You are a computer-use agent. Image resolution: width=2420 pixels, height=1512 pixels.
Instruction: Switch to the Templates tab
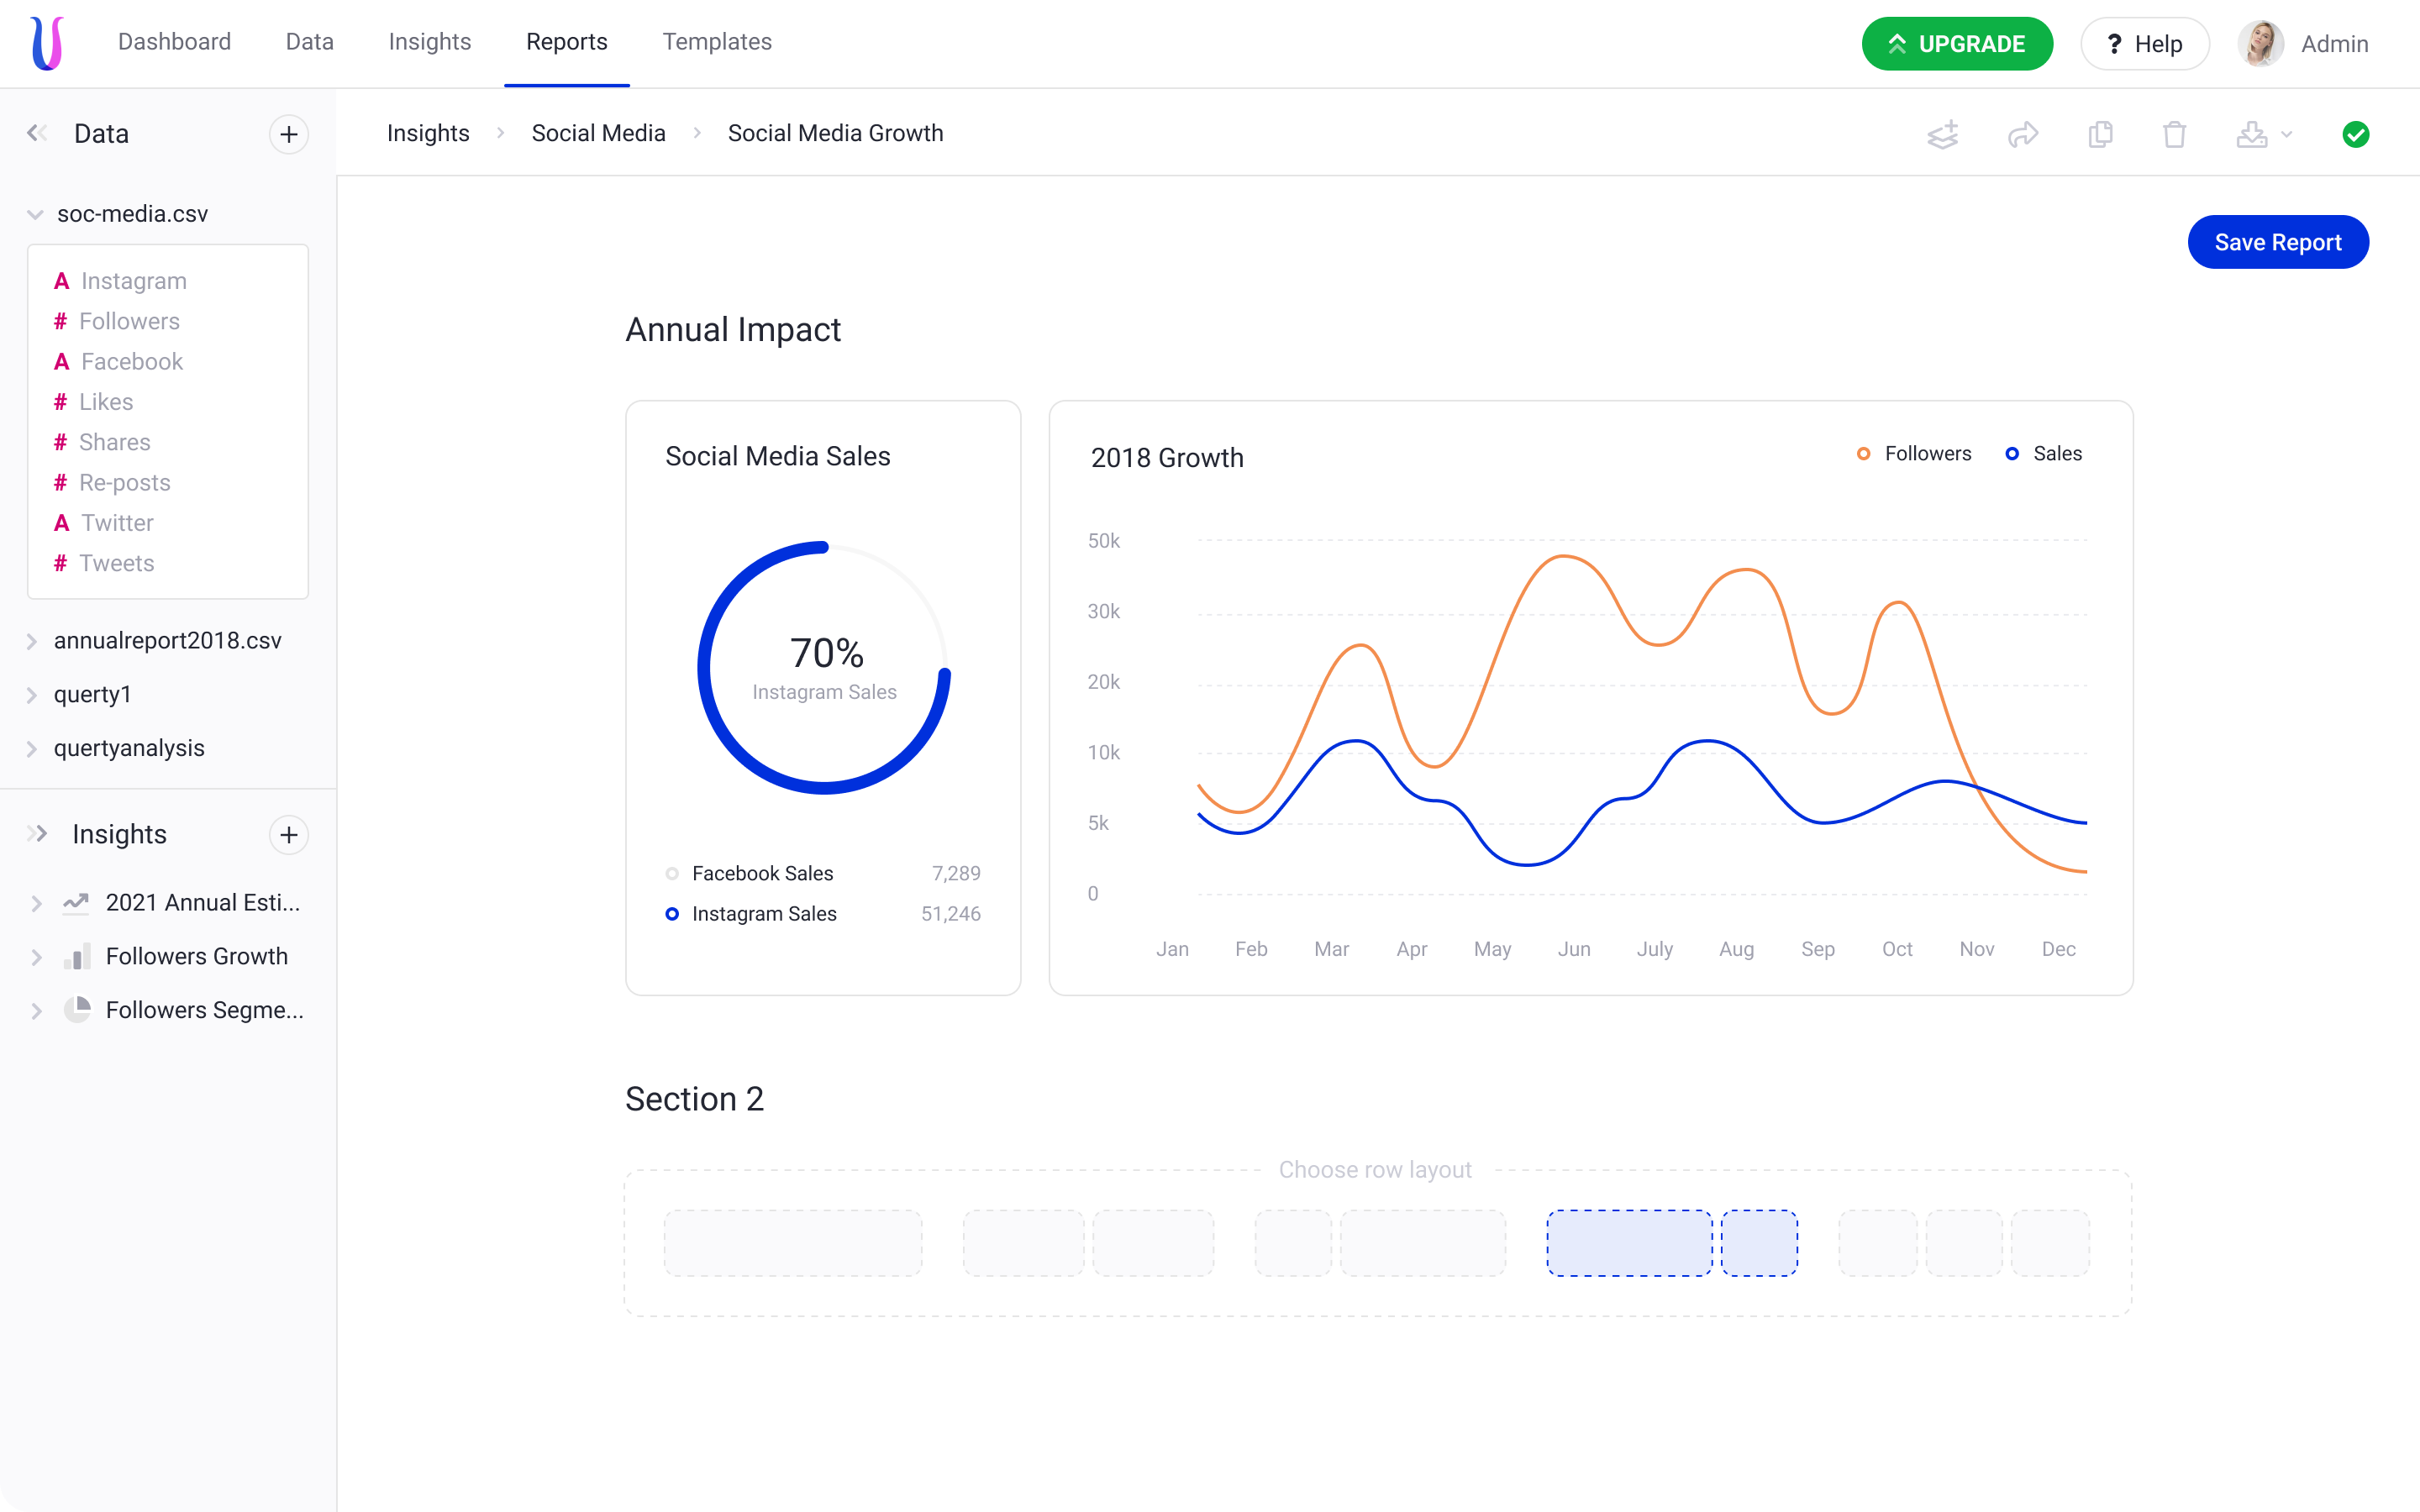tap(716, 42)
